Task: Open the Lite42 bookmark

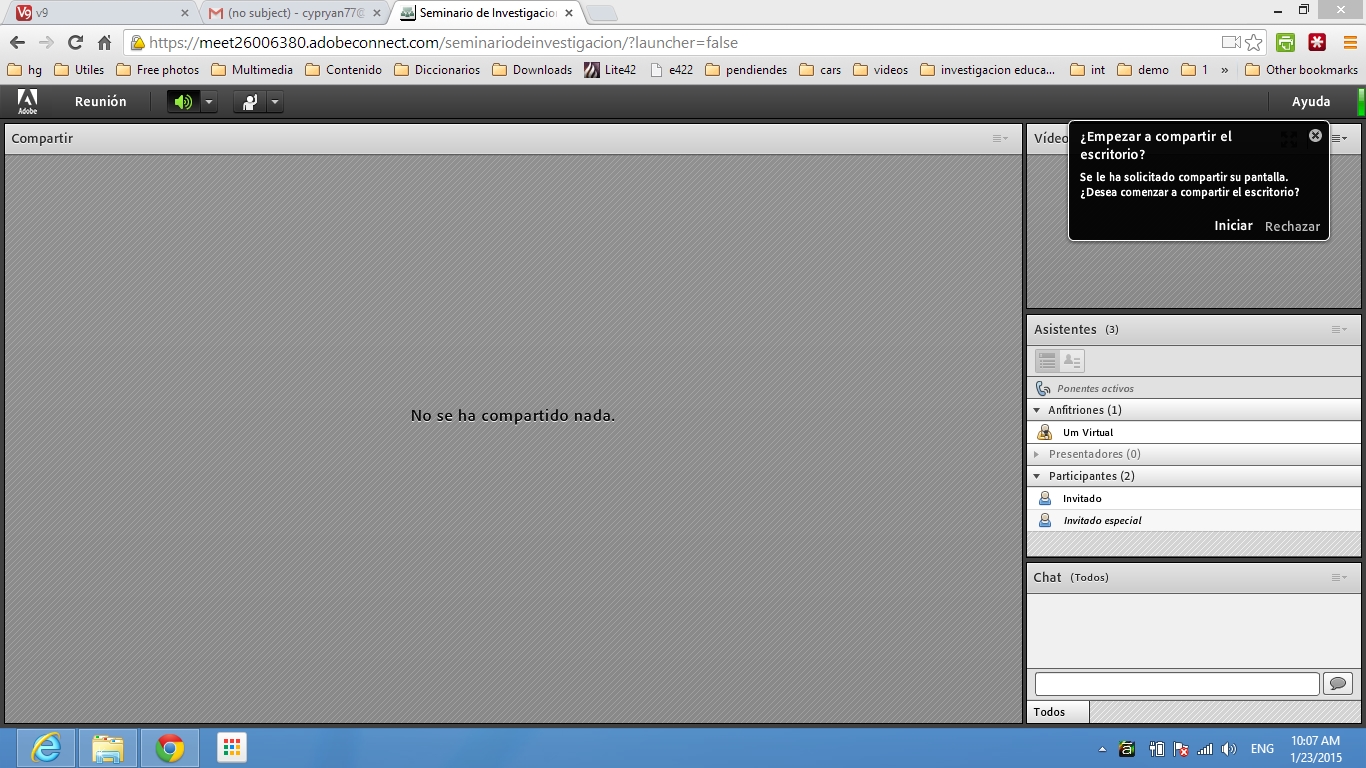Action: pyautogui.click(x=610, y=70)
